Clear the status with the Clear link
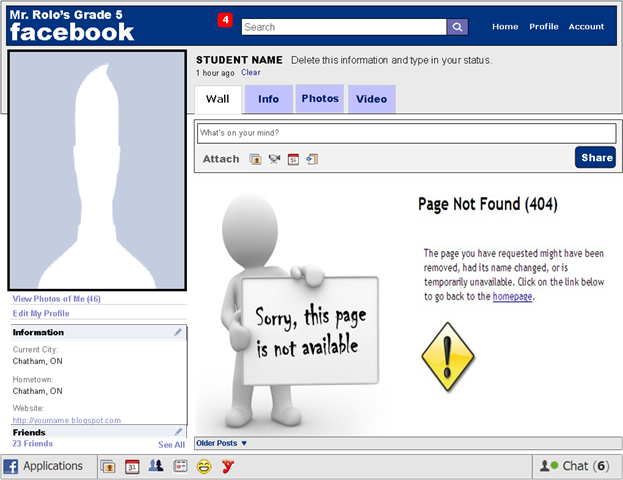623x480 pixels. tap(251, 72)
